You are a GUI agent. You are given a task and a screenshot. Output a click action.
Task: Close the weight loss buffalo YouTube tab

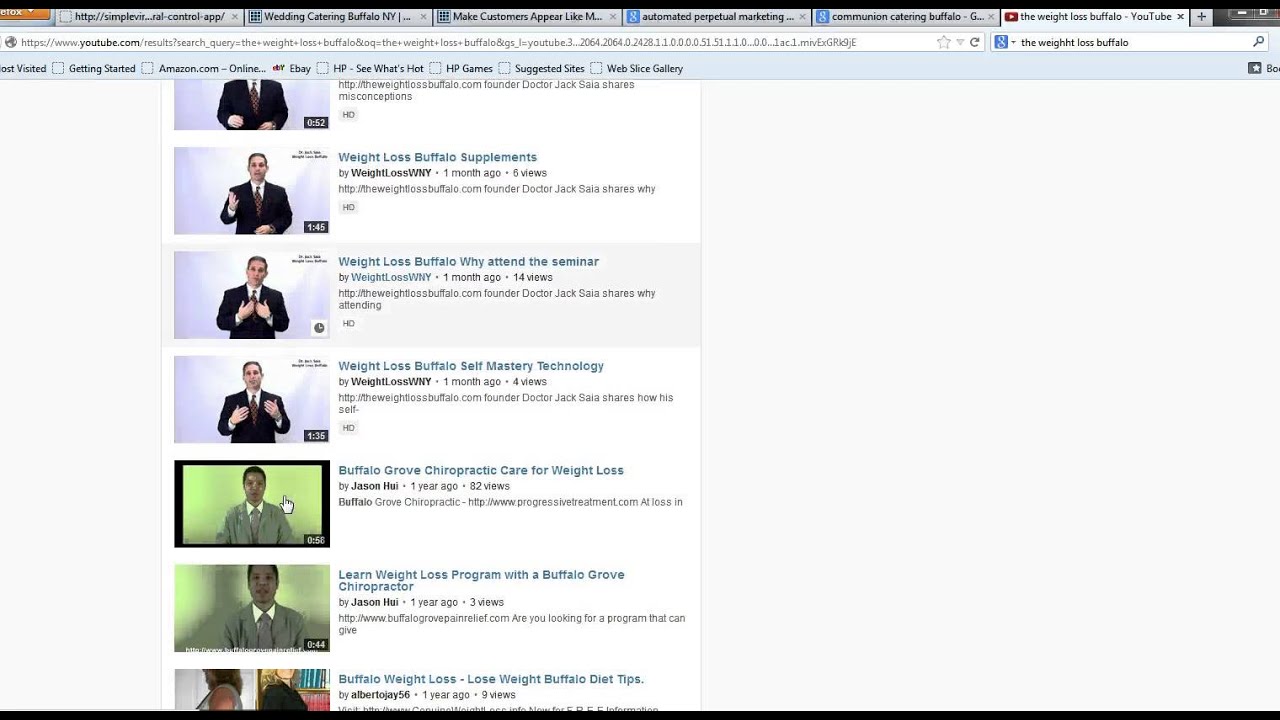tap(1180, 17)
